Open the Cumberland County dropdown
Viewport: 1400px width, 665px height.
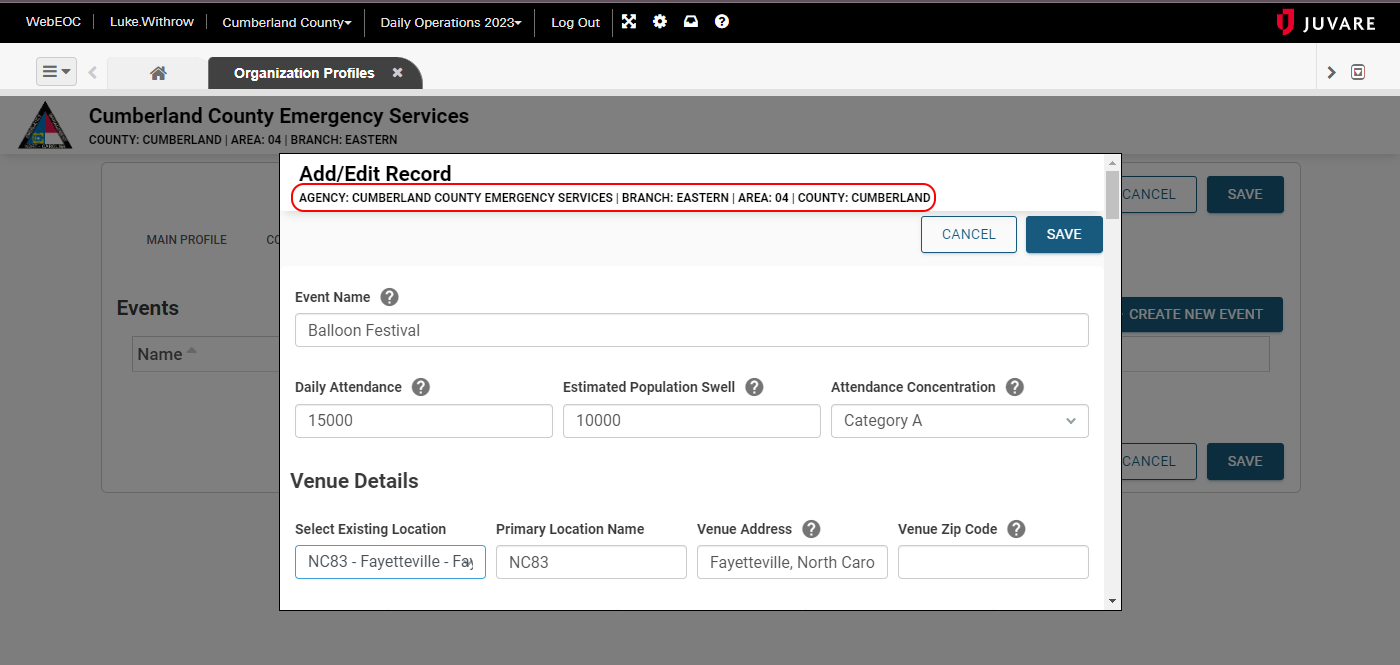(x=286, y=21)
